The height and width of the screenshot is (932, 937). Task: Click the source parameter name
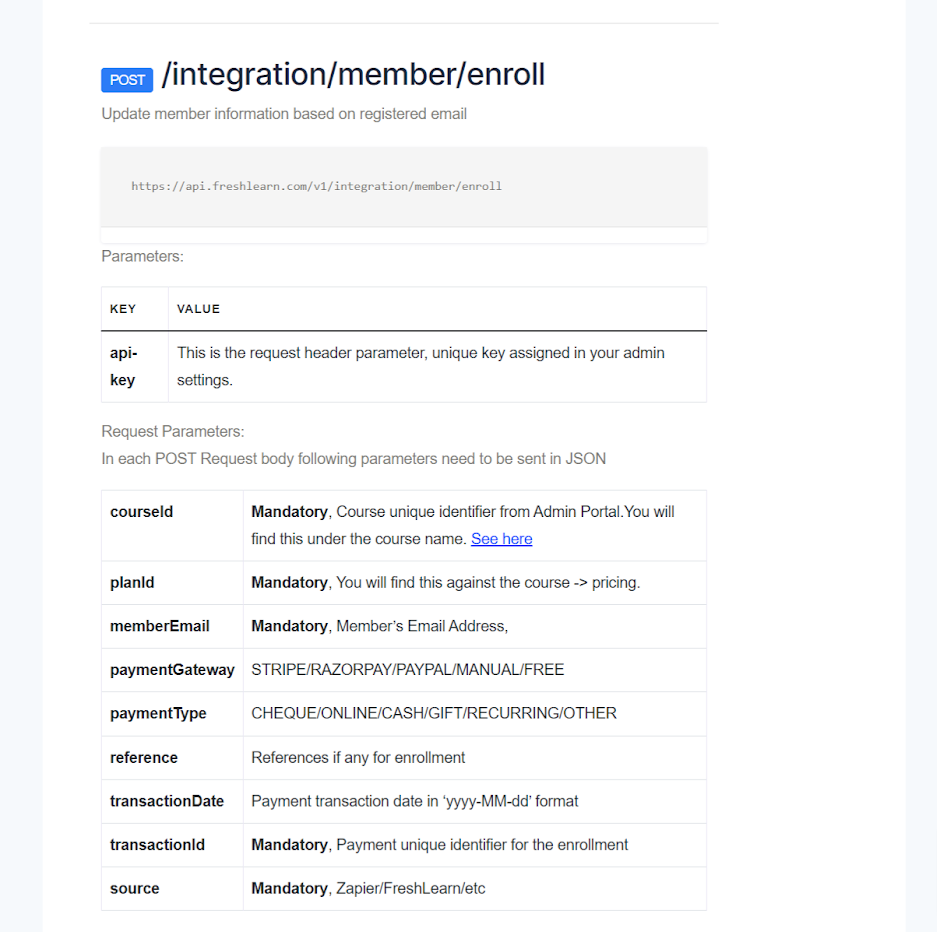point(134,888)
